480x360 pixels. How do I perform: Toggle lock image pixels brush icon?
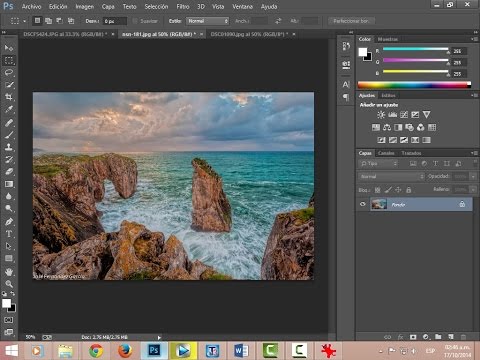[x=388, y=190]
